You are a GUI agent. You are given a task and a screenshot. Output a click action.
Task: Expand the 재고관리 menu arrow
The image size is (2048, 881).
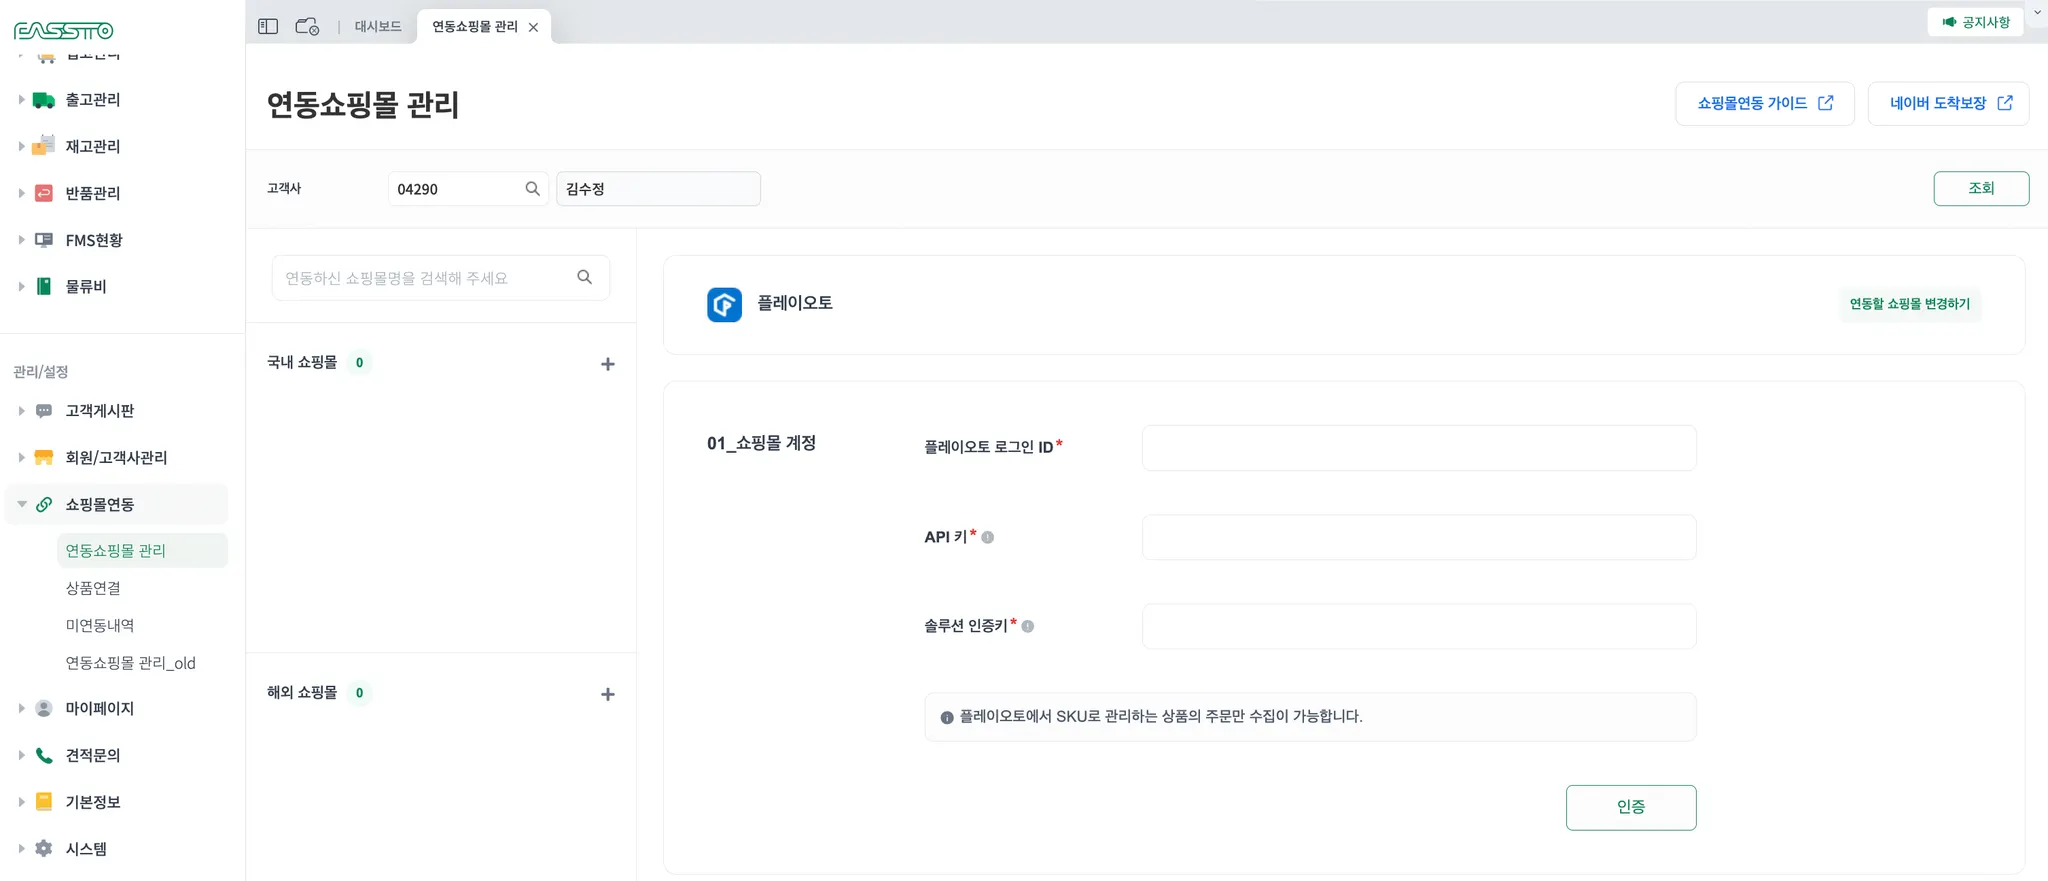(x=21, y=146)
